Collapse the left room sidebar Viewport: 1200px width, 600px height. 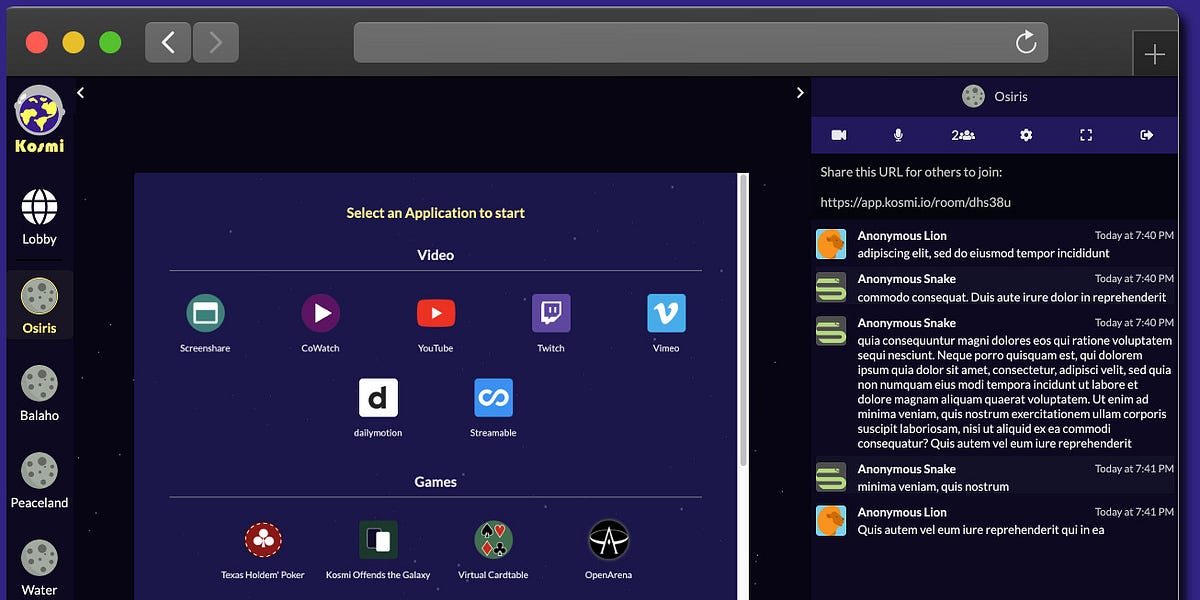pos(80,92)
